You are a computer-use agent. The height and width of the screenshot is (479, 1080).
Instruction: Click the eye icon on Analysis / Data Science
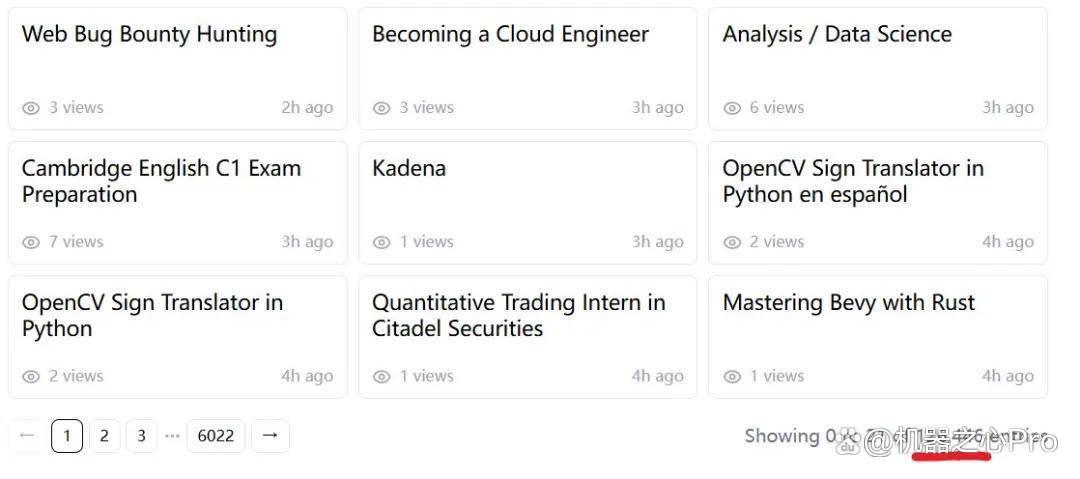[x=732, y=108]
